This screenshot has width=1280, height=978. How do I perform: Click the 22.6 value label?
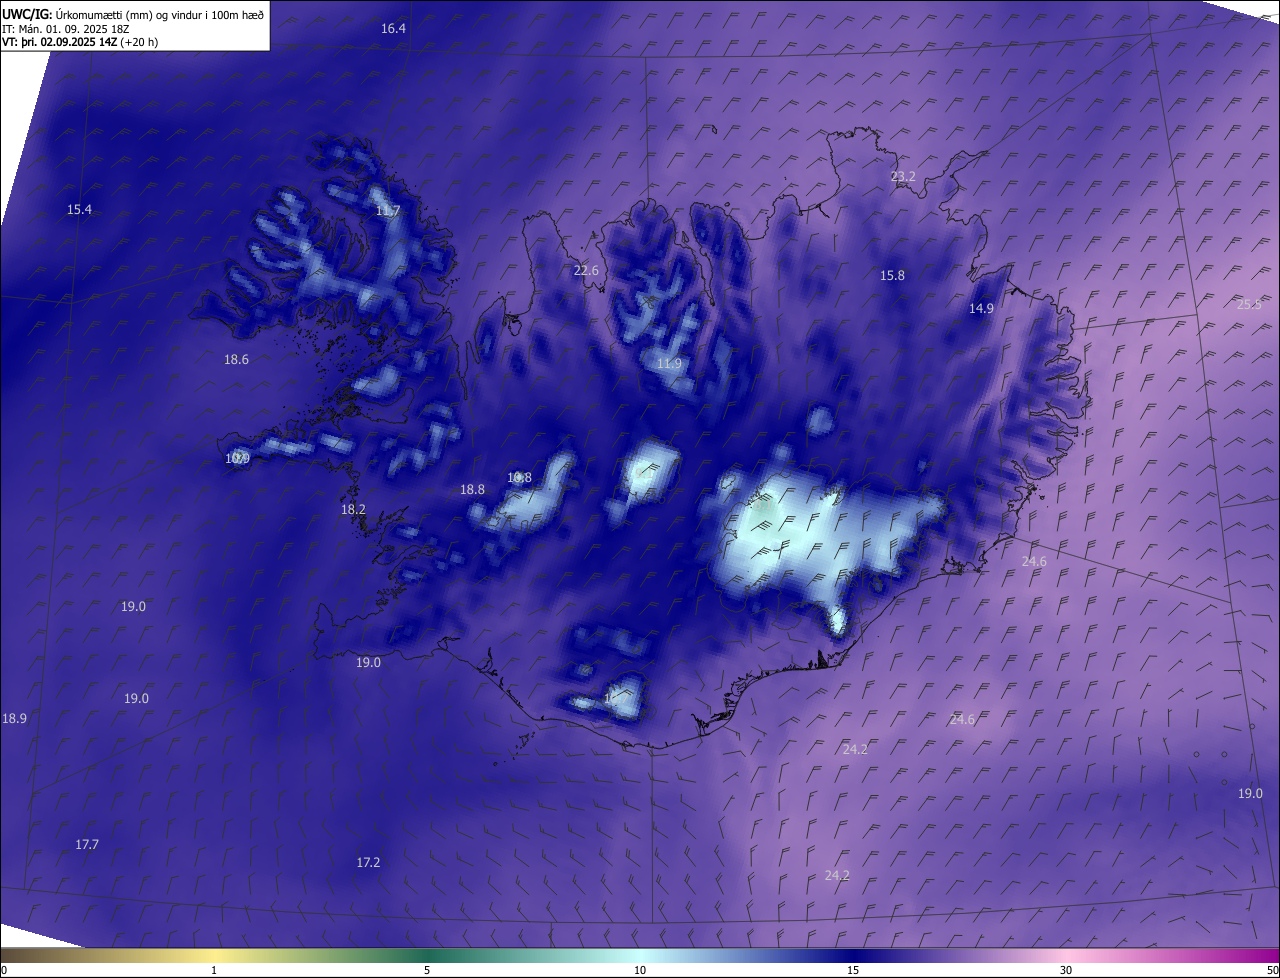coord(586,271)
